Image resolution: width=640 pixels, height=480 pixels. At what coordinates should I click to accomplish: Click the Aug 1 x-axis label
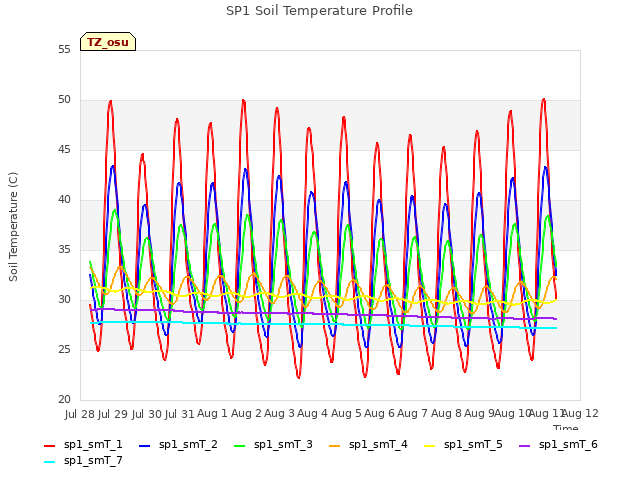[x=213, y=413]
